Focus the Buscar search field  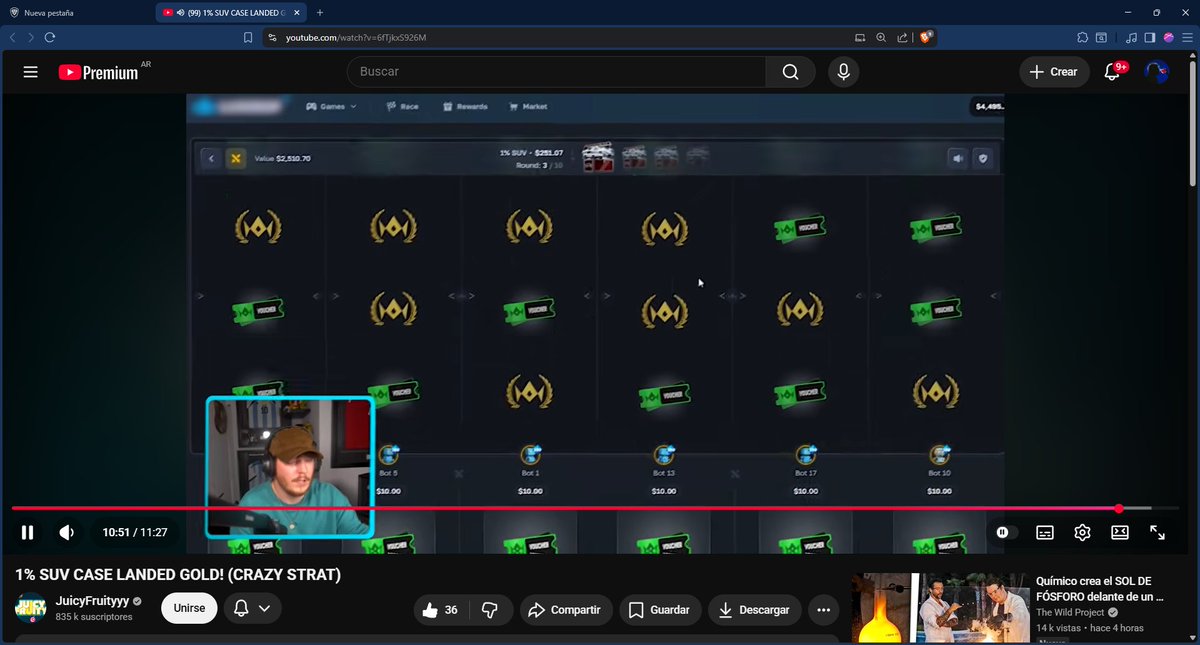point(557,72)
